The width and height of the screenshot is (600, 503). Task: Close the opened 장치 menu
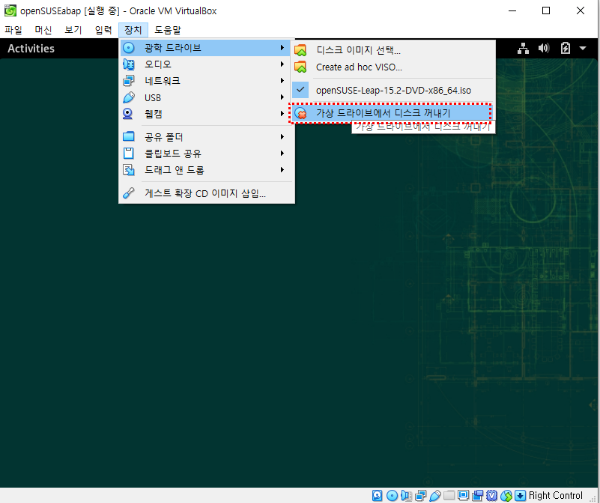click(x=132, y=30)
